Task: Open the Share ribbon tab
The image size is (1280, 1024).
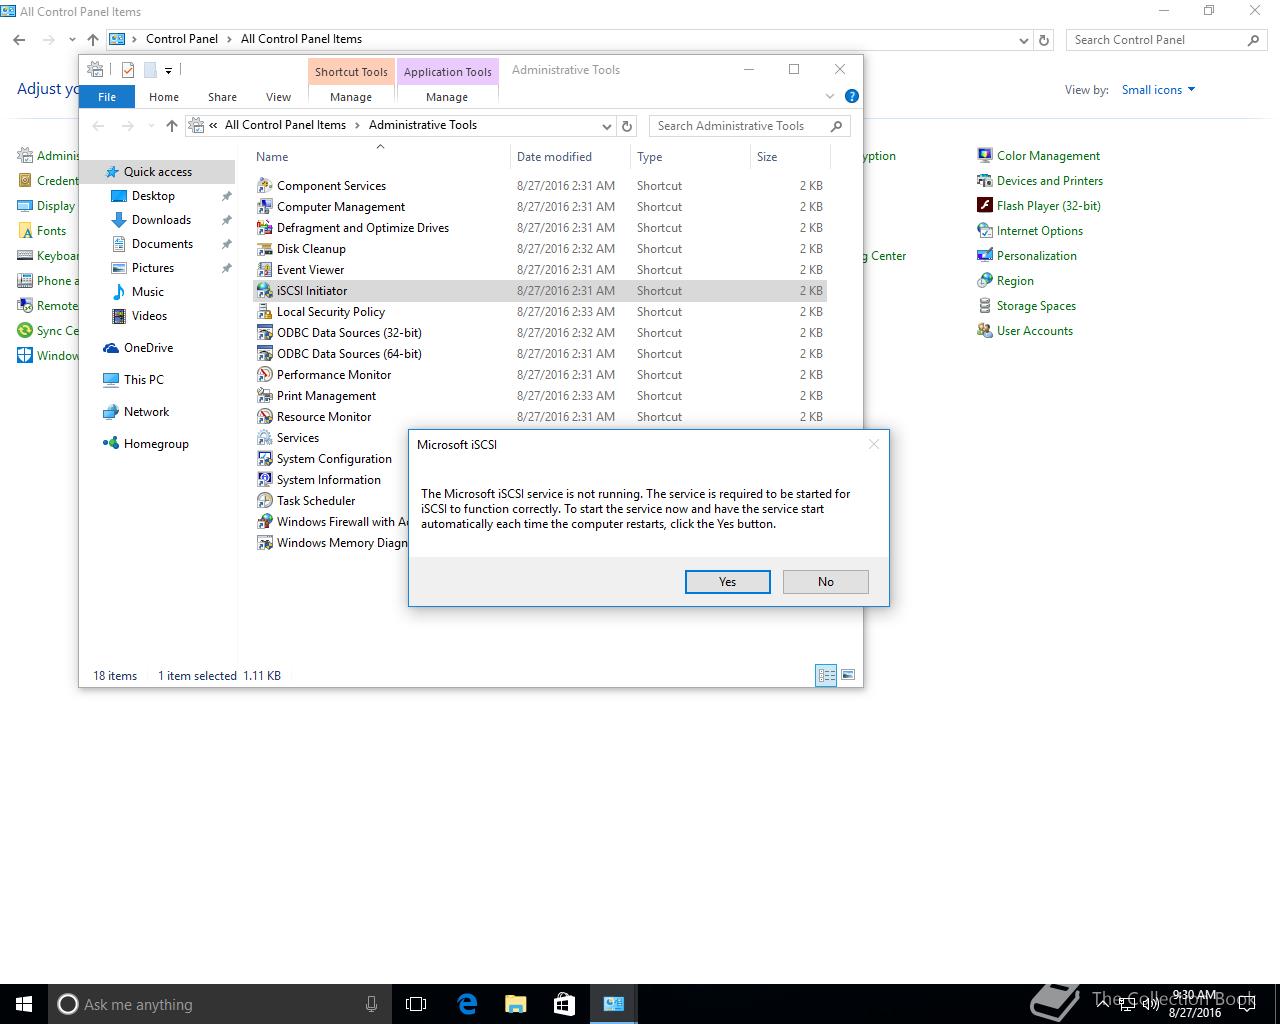Action: point(222,97)
